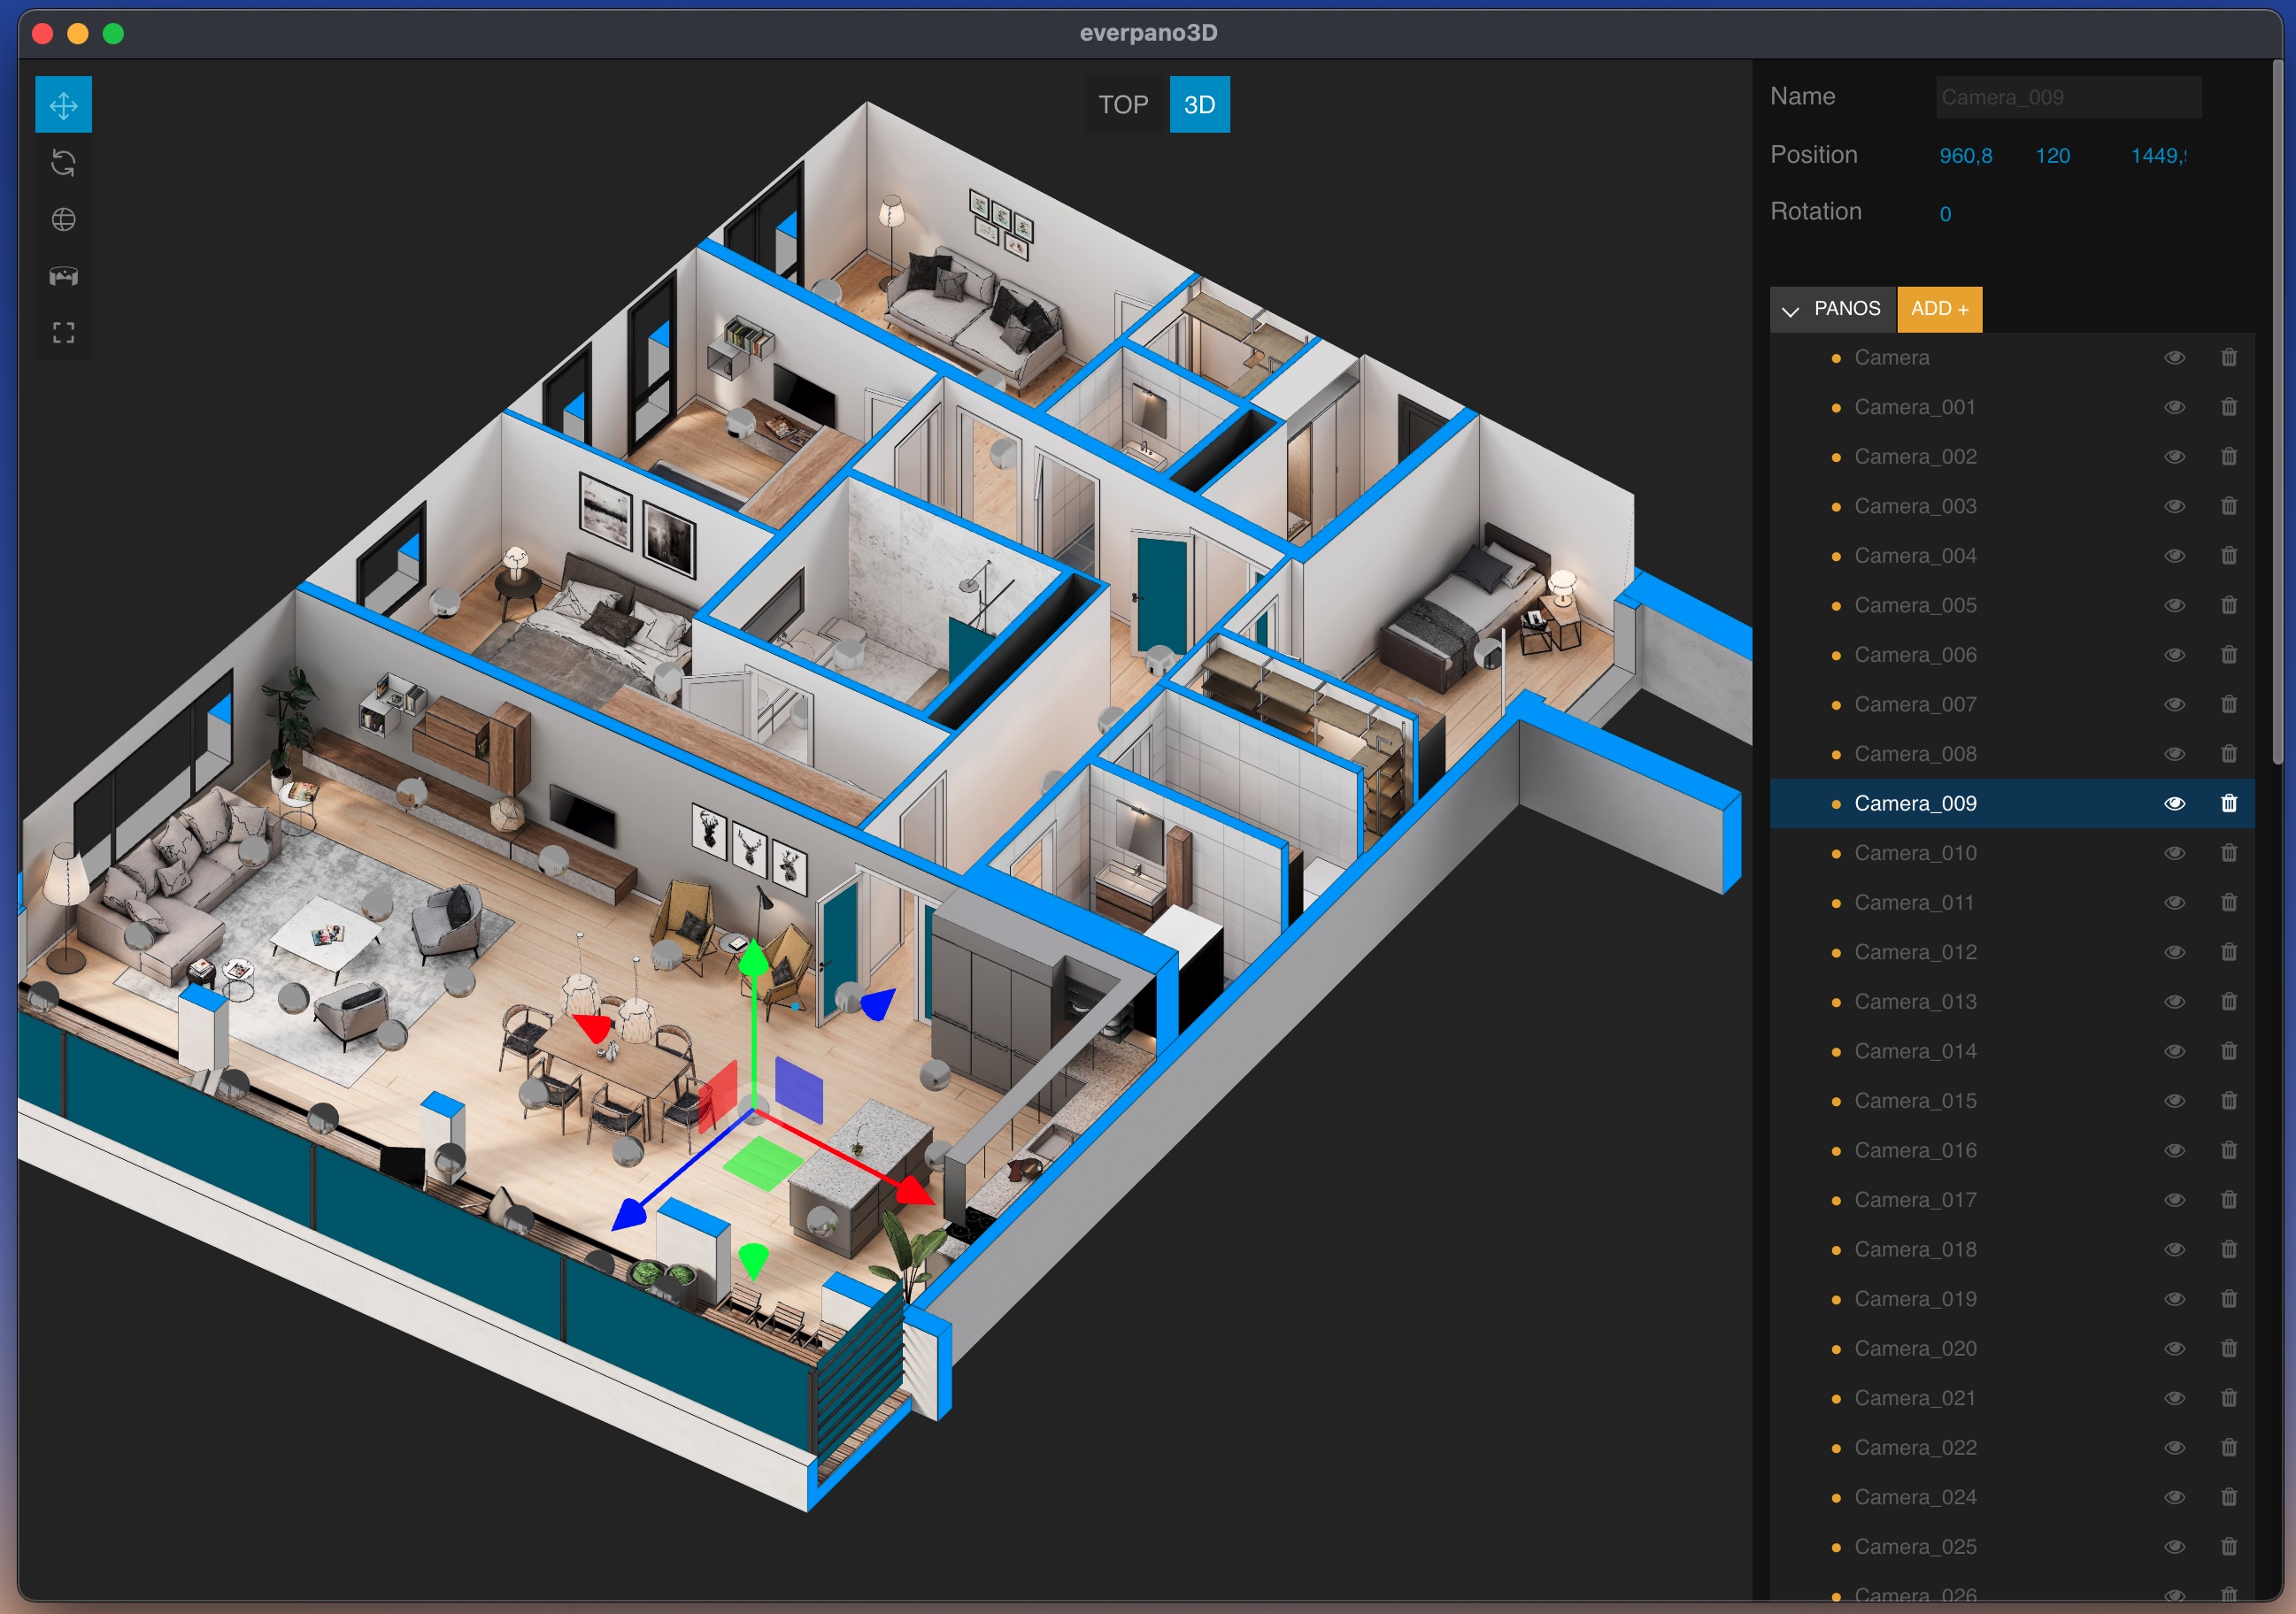Toggle visibility of Camera_001

coord(2174,407)
